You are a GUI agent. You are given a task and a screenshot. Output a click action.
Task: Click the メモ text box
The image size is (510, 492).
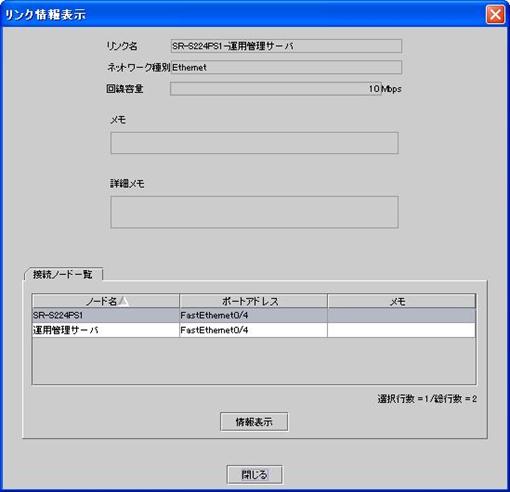[x=254, y=143]
